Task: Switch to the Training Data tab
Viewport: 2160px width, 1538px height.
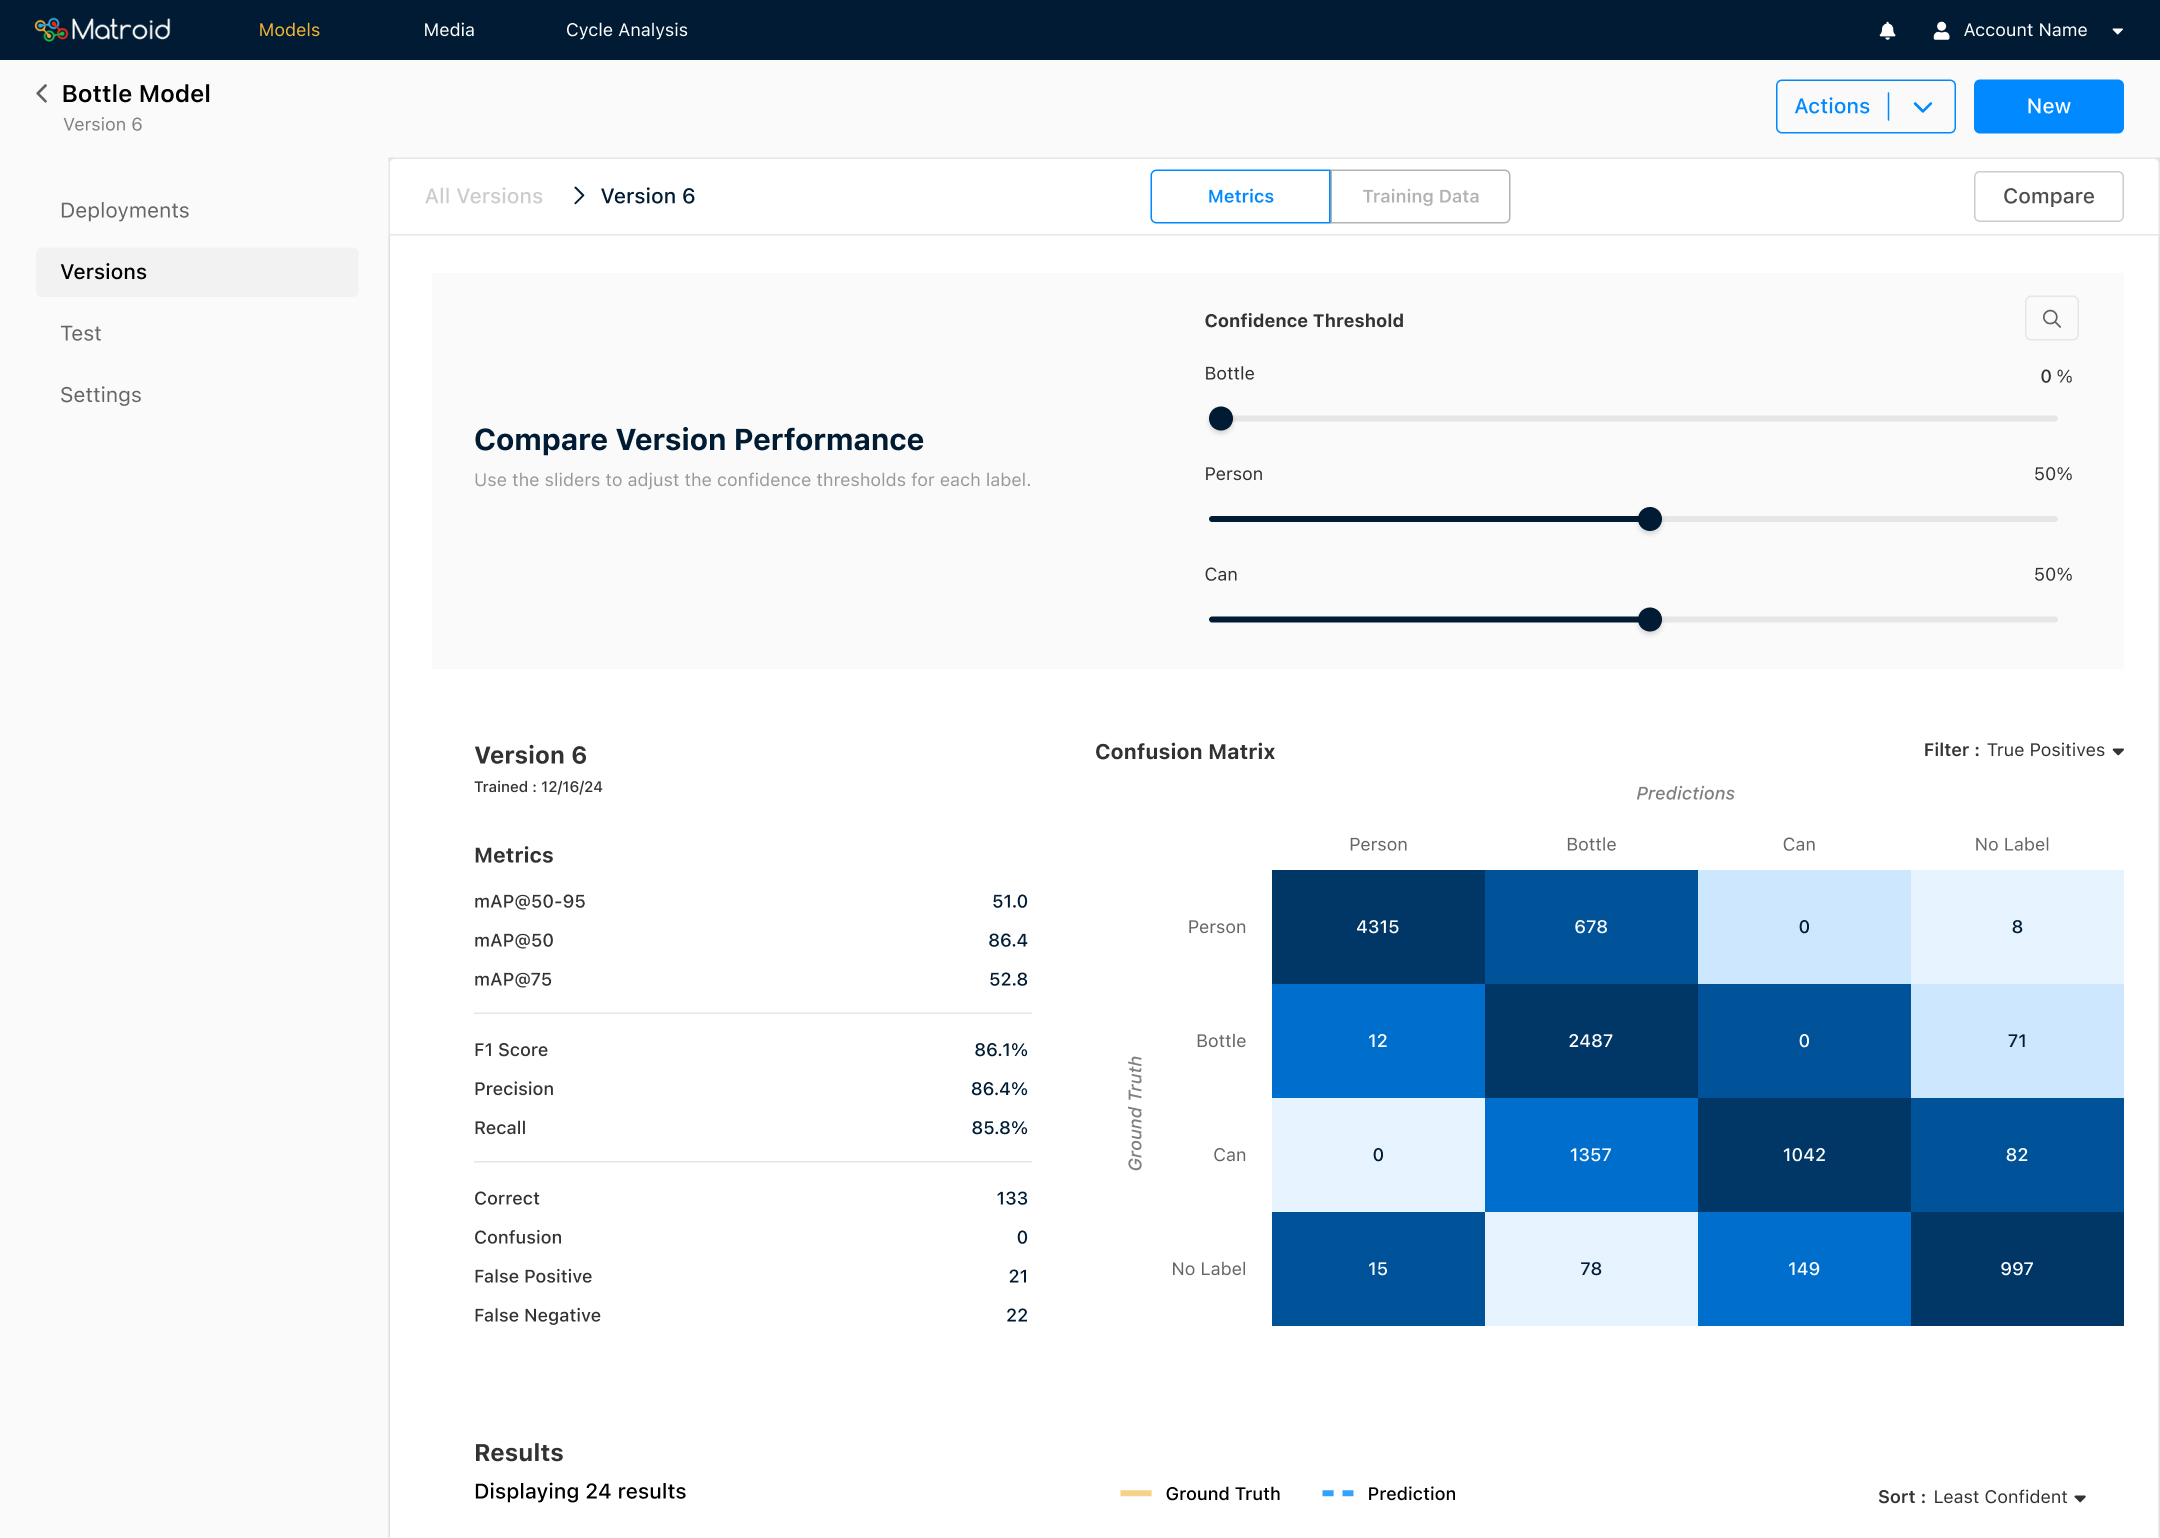Action: pos(1420,197)
